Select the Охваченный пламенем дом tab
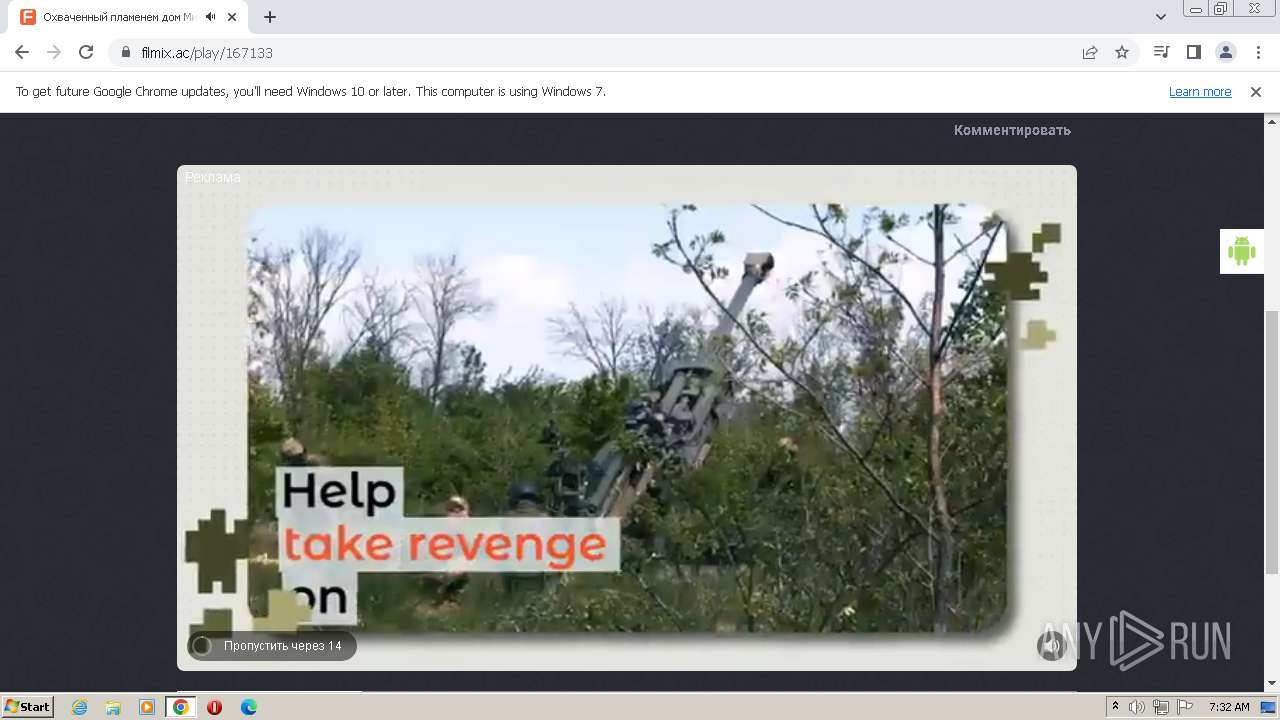1280x720 pixels. point(118,17)
